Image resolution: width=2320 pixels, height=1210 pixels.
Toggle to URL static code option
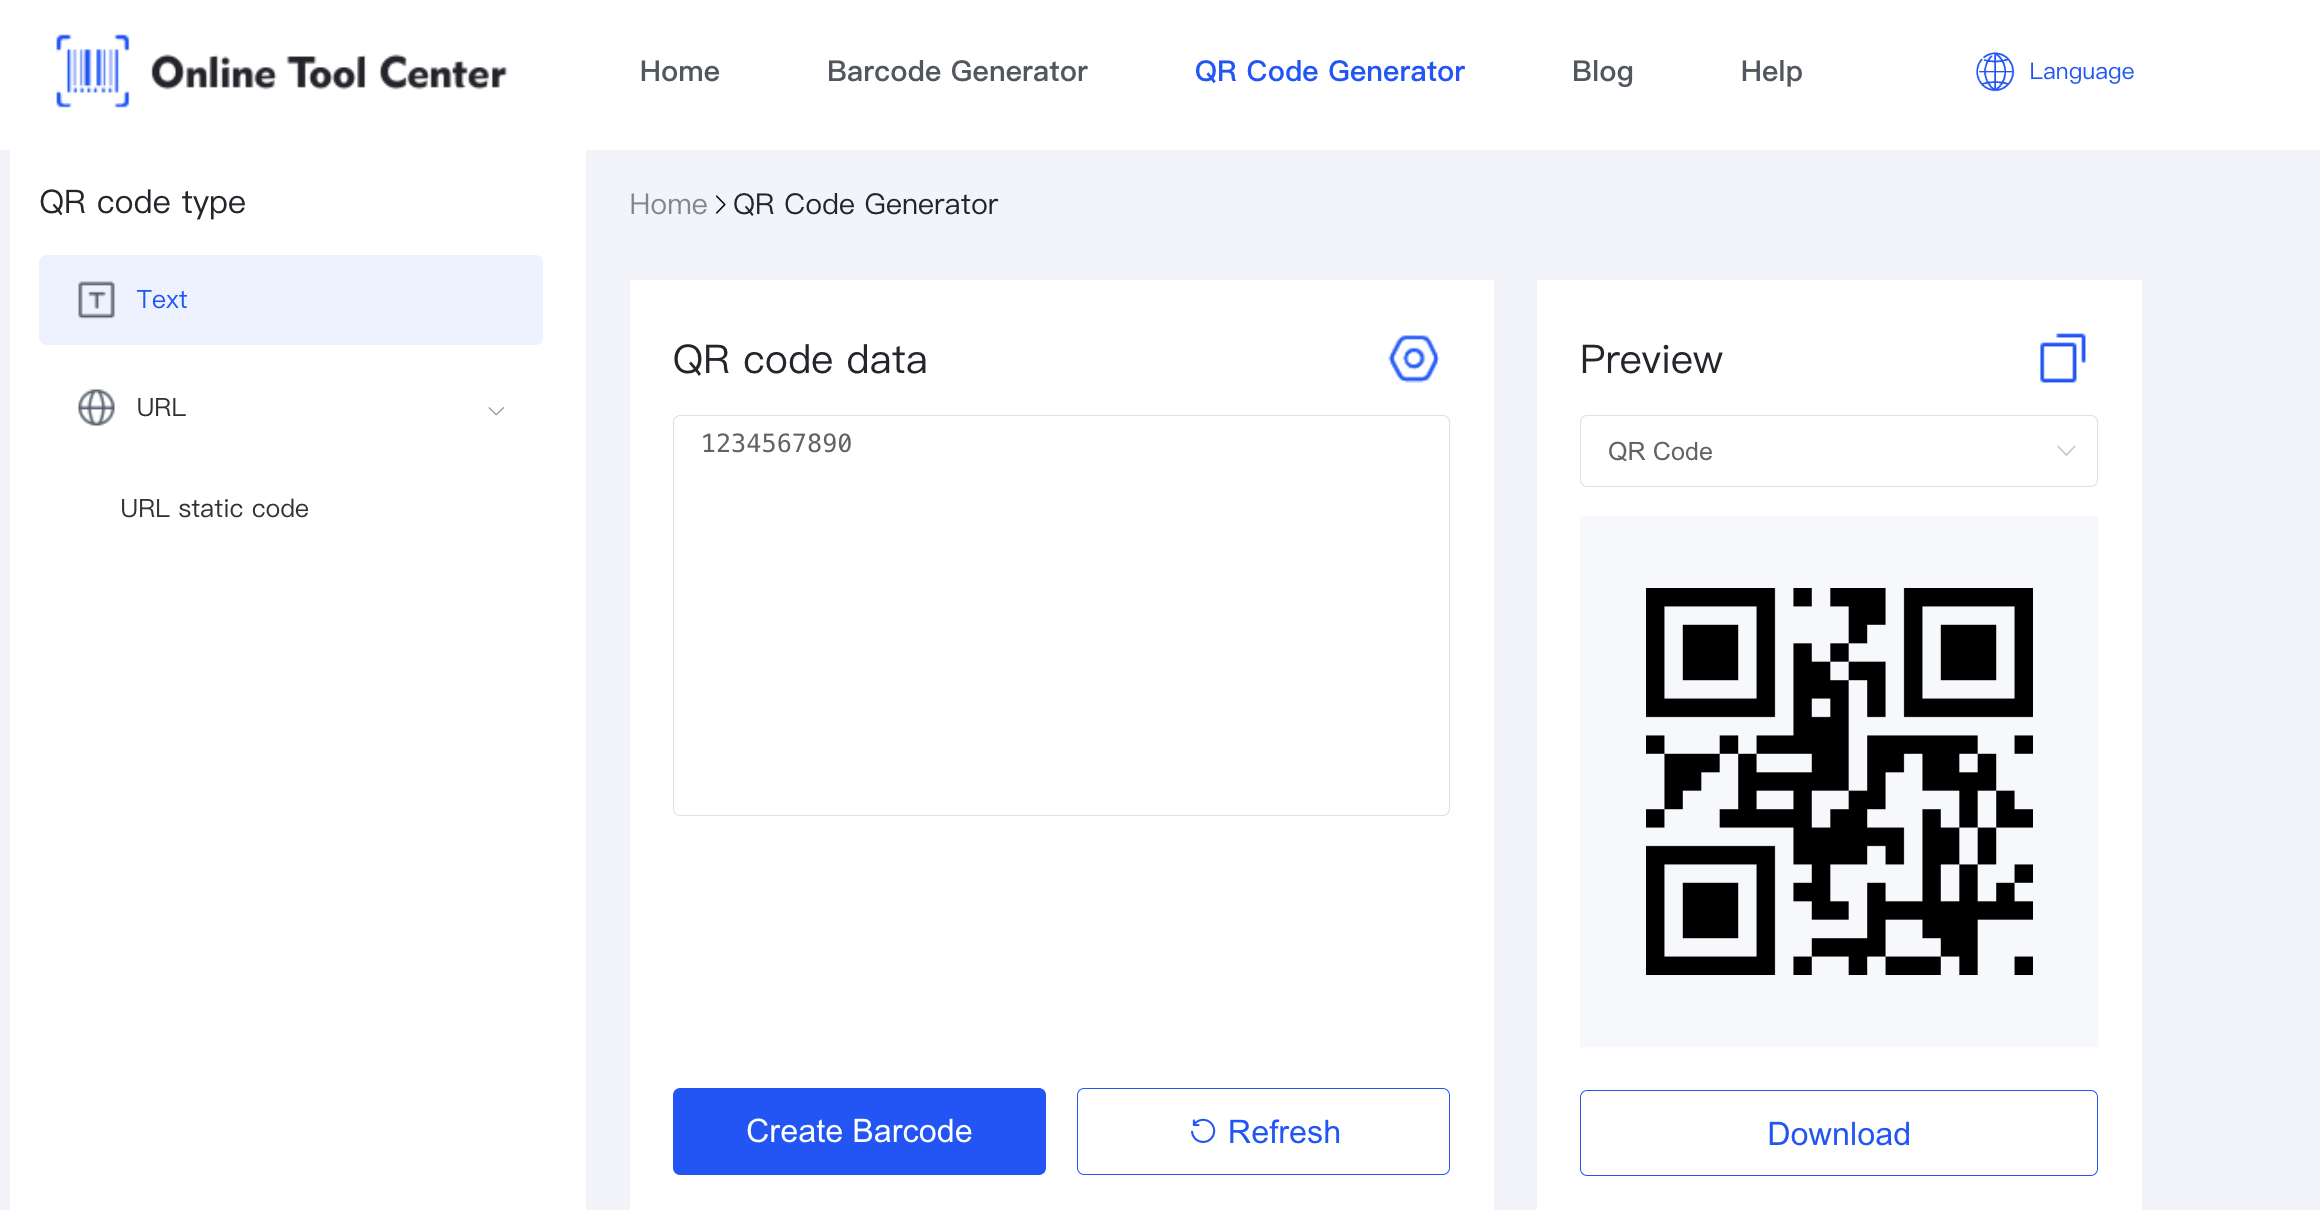pyautogui.click(x=215, y=508)
